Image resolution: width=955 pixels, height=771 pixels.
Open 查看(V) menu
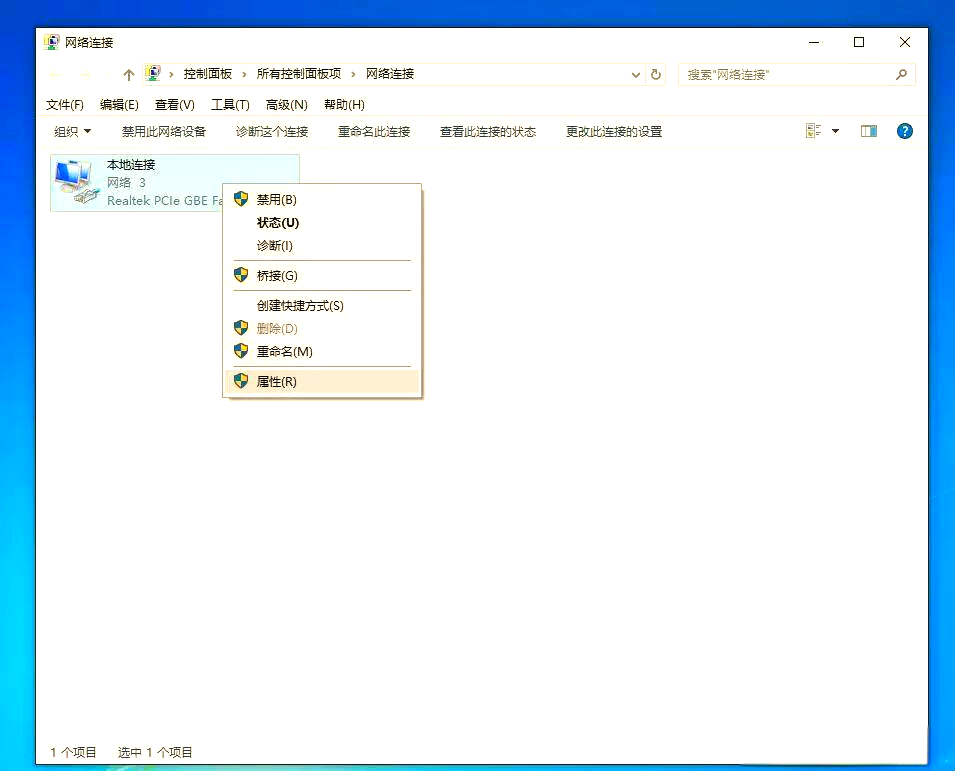[x=175, y=105]
